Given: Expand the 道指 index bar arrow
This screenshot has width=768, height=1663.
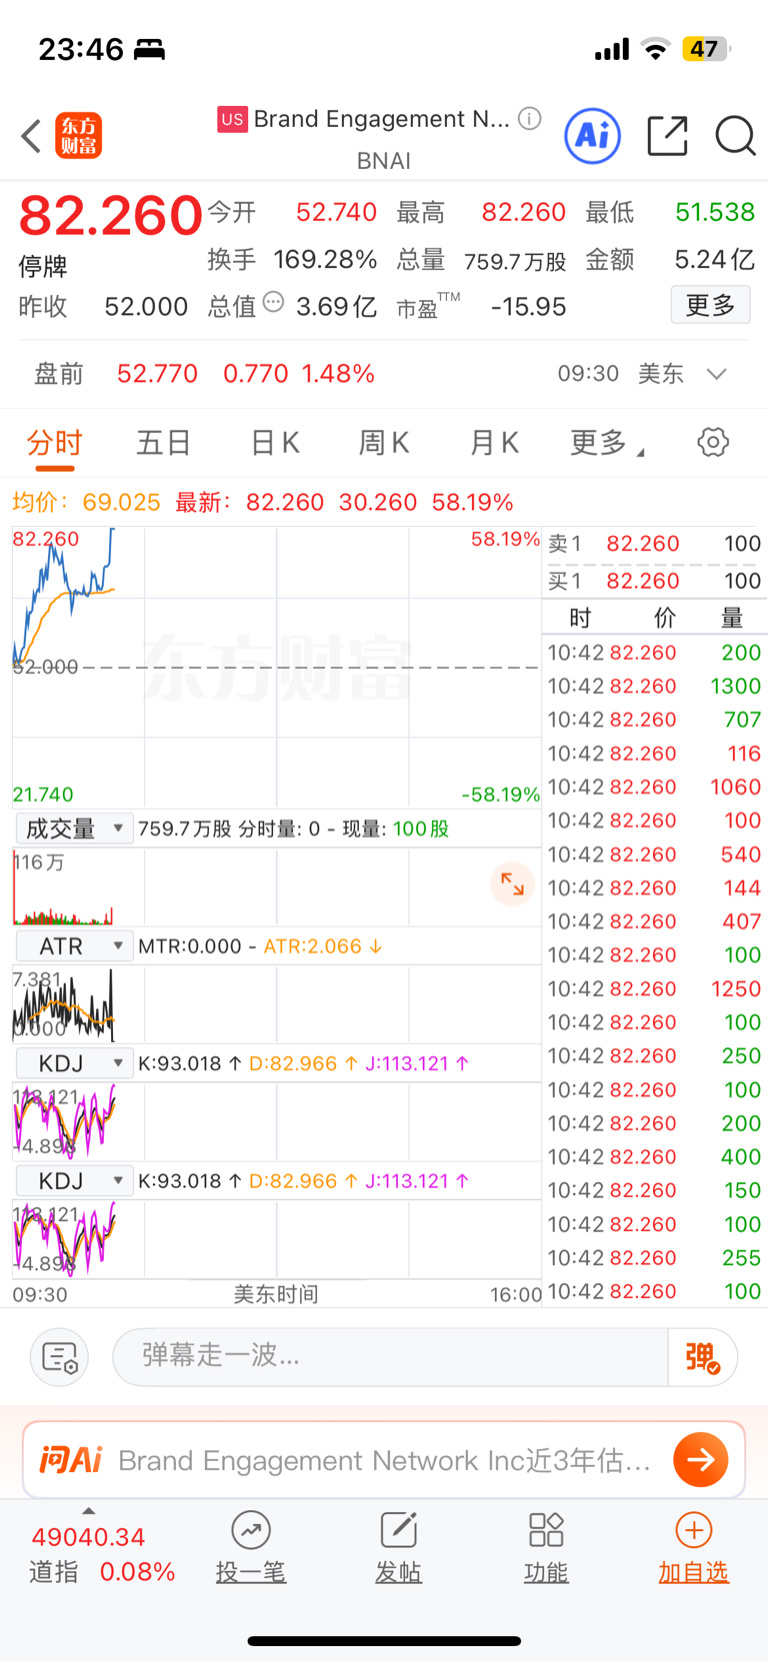Looking at the screenshot, I should (x=88, y=1510).
